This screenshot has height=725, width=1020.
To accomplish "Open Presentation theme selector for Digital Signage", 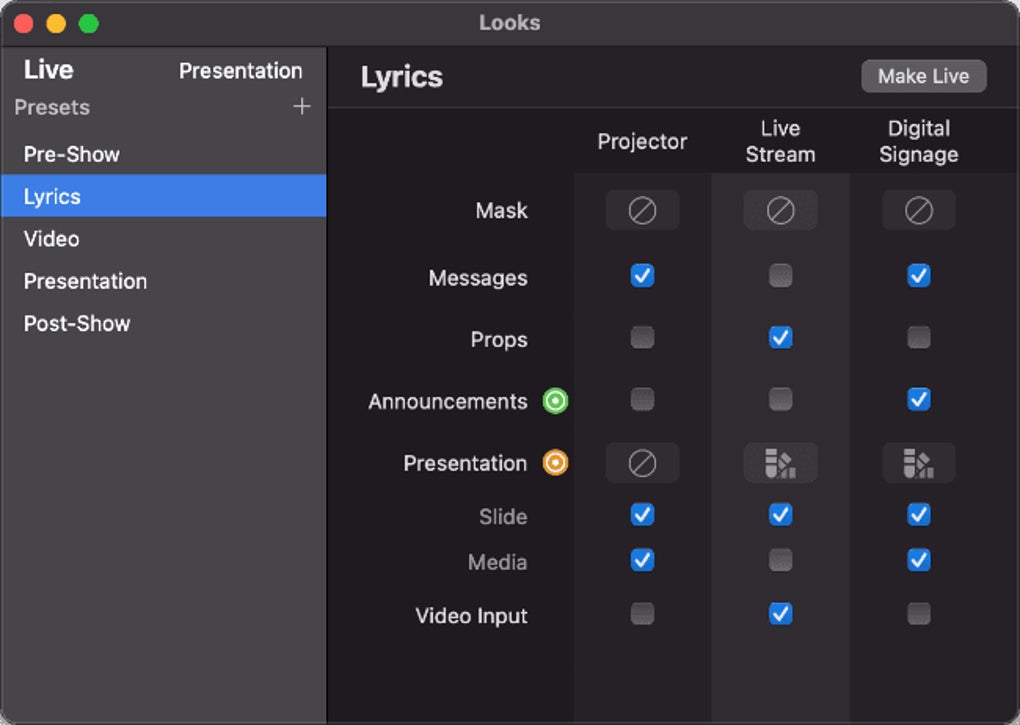I will coord(919,463).
